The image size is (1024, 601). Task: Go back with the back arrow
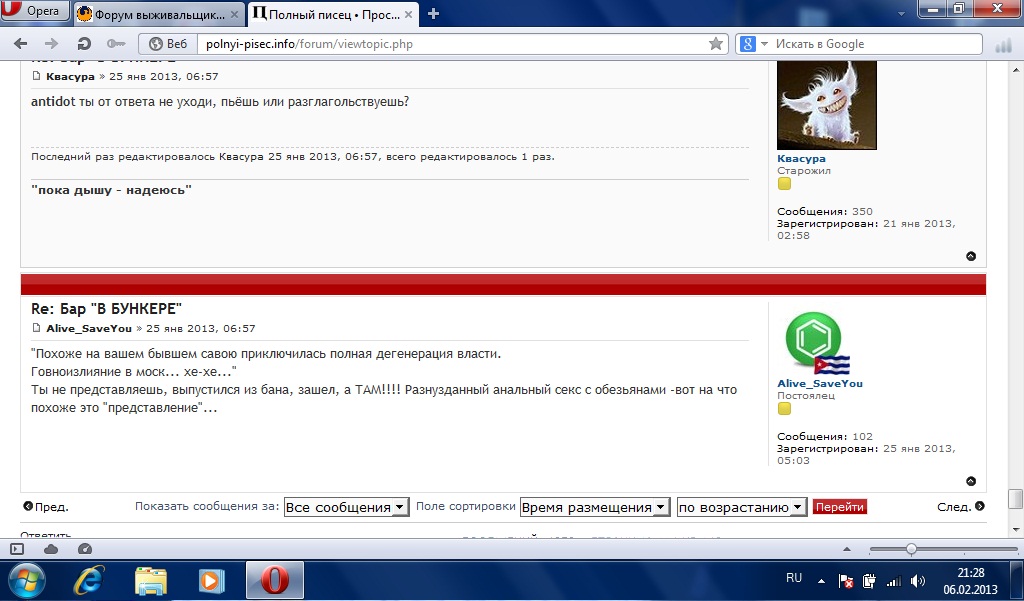point(21,44)
